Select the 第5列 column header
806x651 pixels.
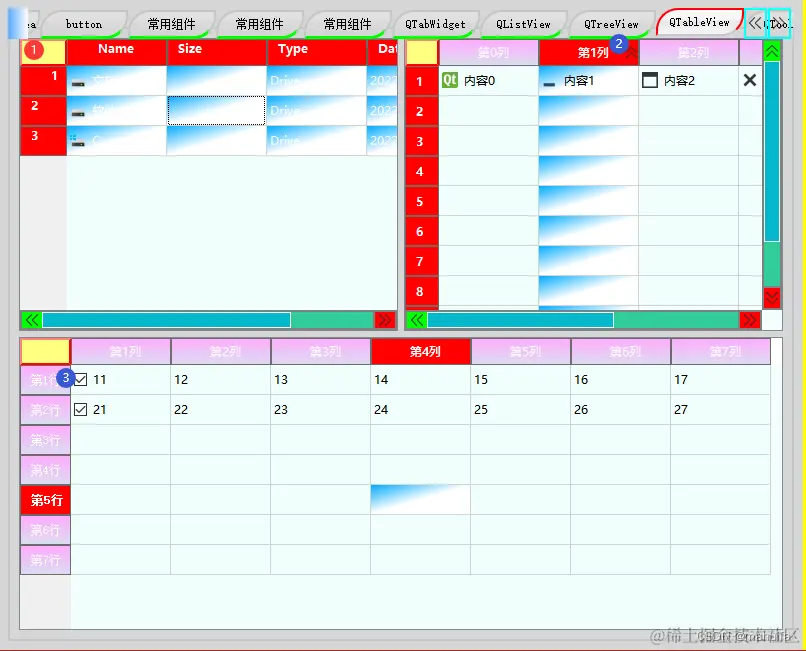[521, 352]
